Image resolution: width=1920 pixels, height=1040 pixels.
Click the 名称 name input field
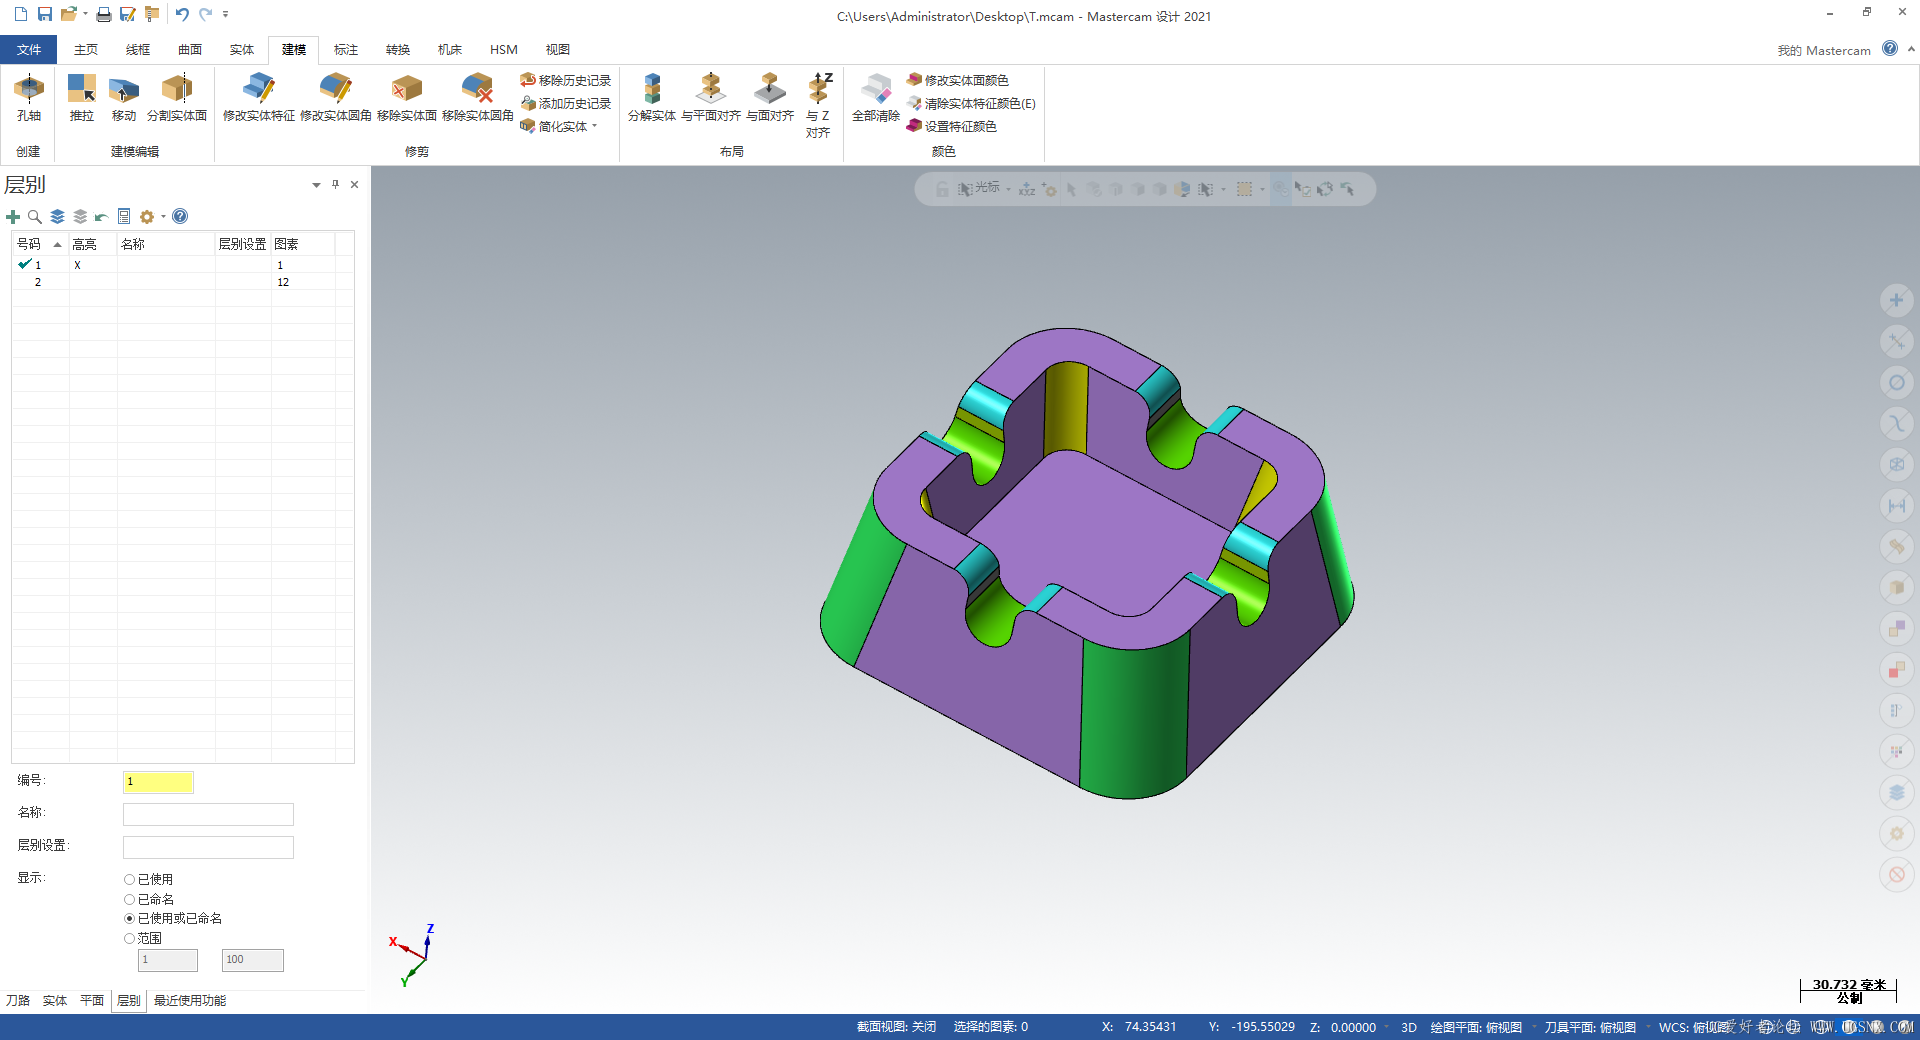208,814
